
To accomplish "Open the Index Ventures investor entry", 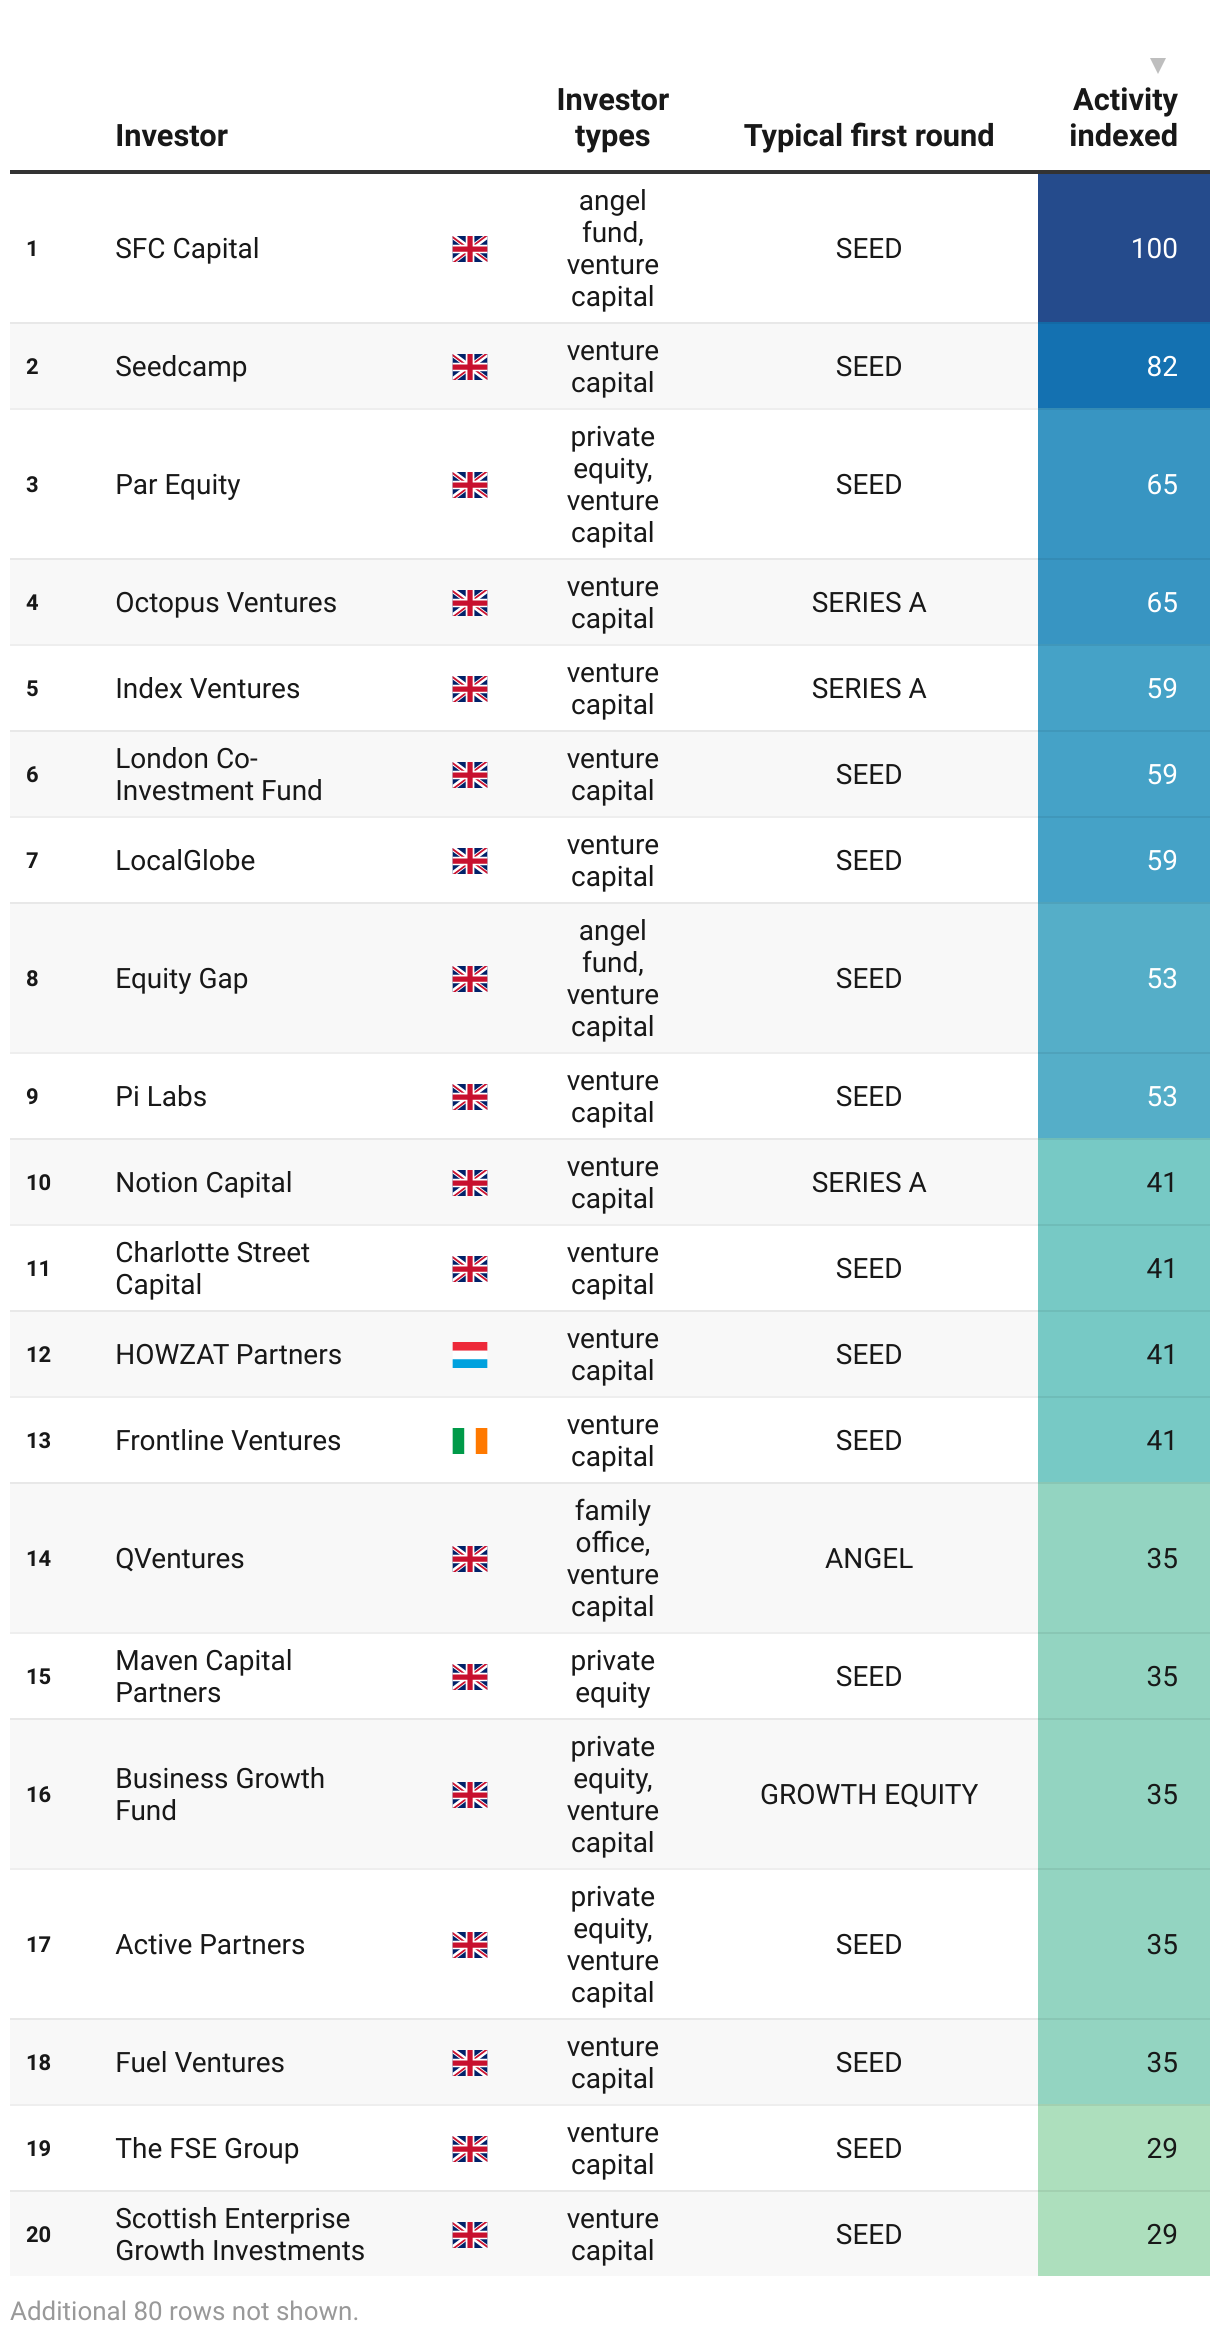I will [207, 689].
